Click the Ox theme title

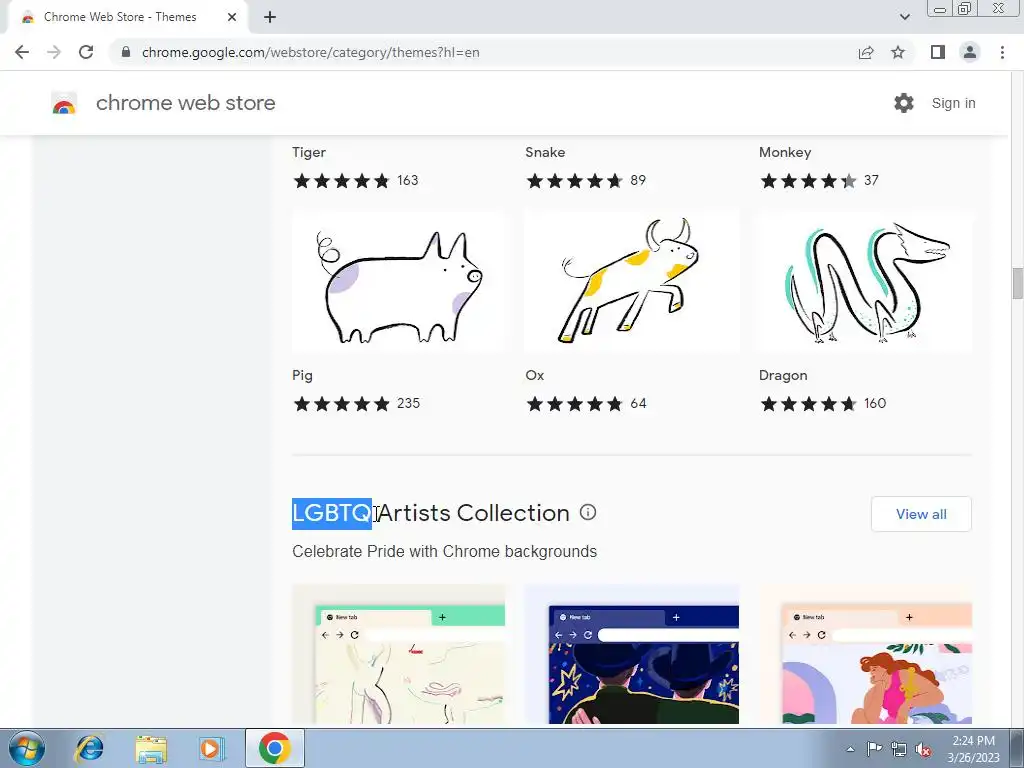534,376
